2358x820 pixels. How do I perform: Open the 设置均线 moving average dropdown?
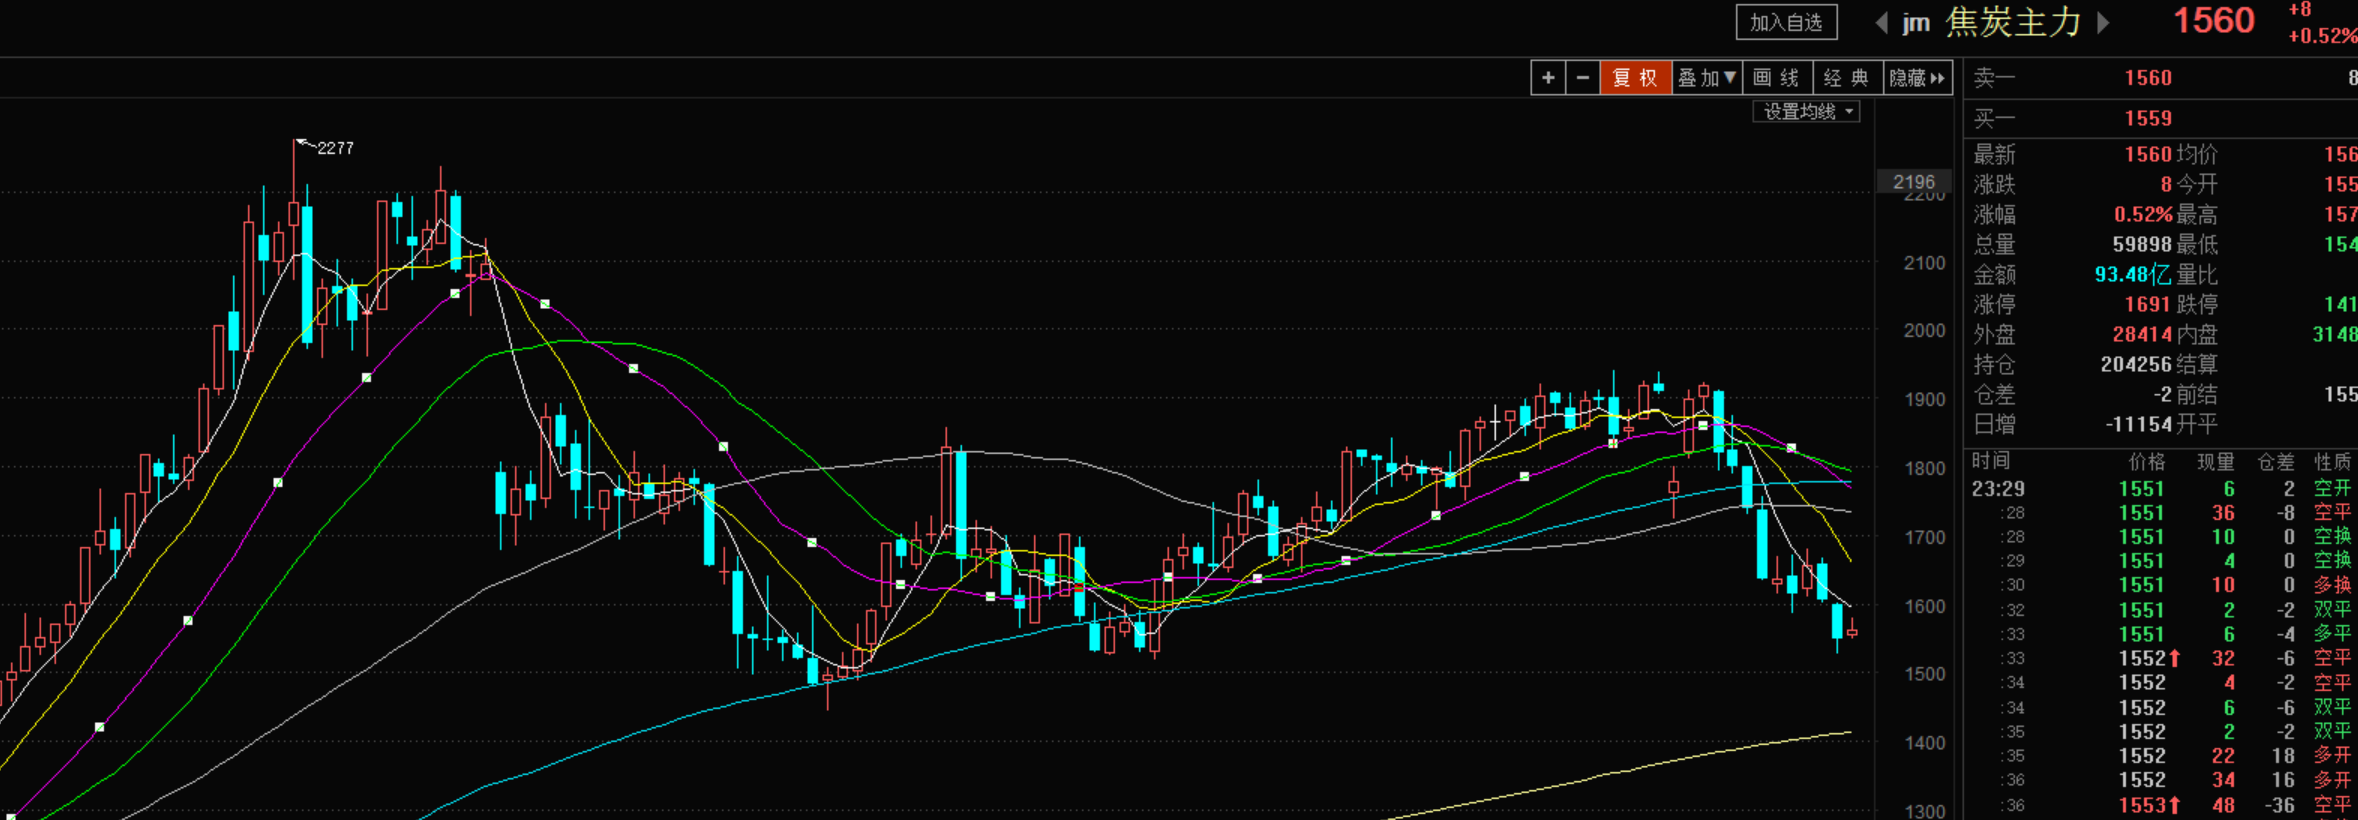click(x=1806, y=112)
